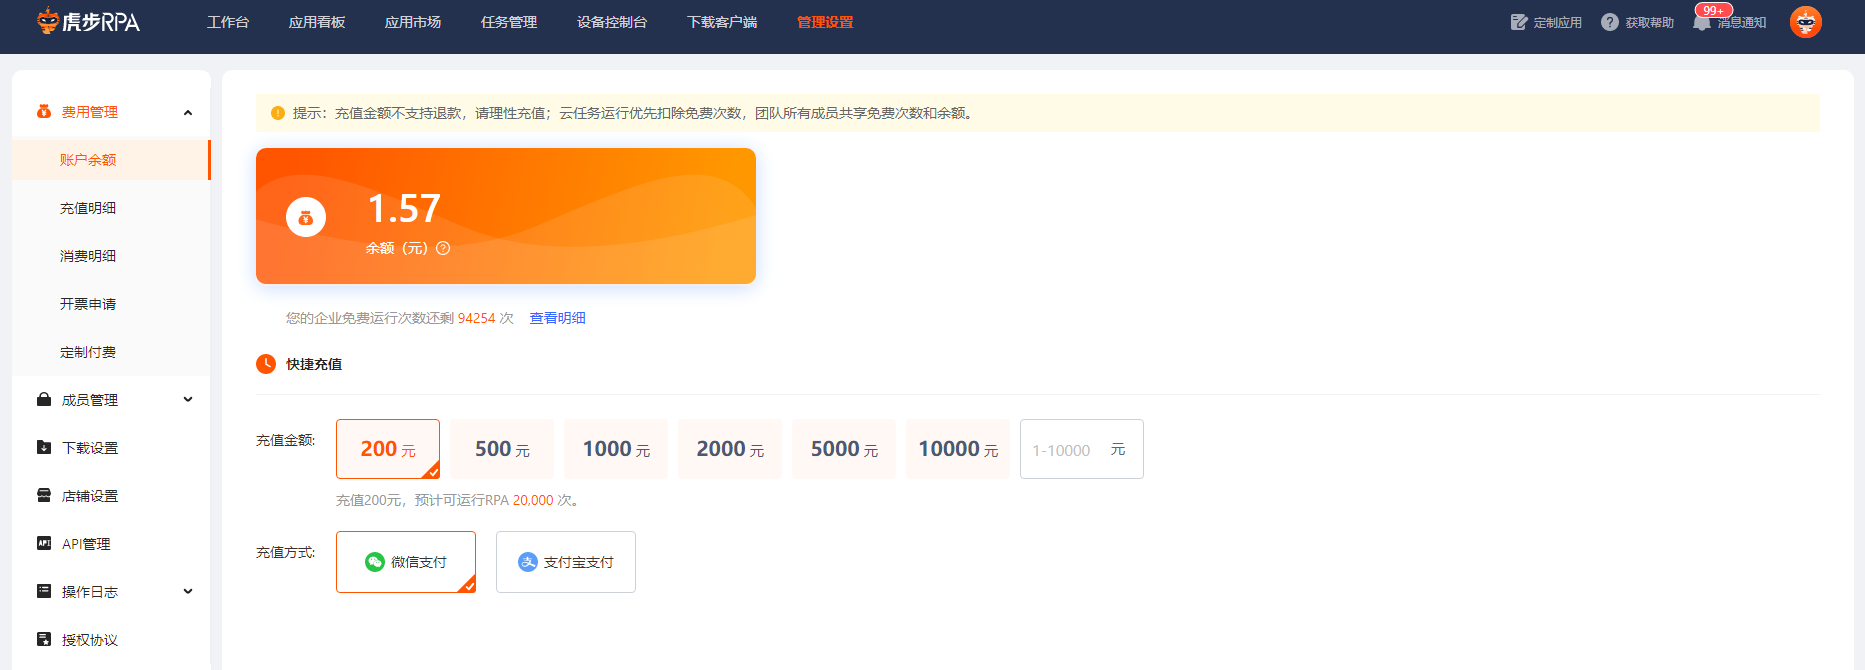Click the balance help question icon
This screenshot has width=1865, height=670.
click(x=443, y=248)
